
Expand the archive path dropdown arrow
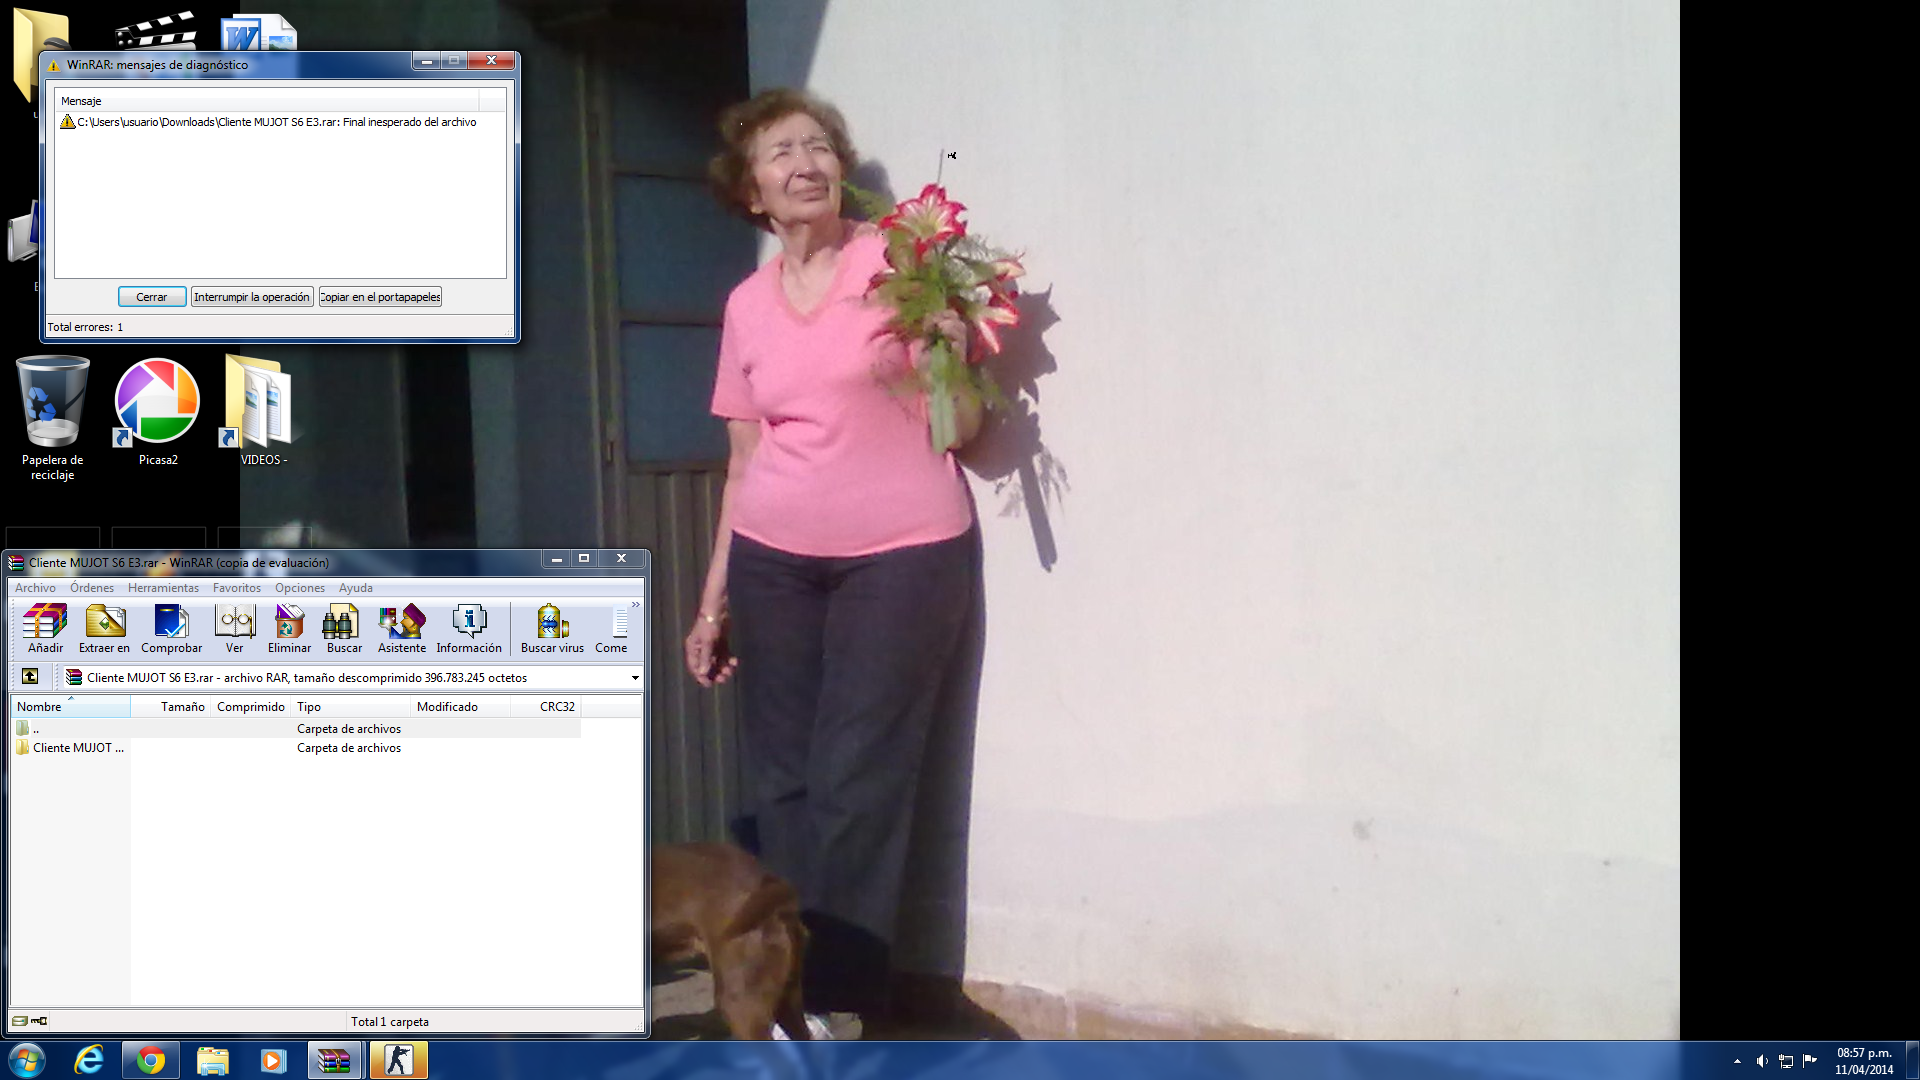pyautogui.click(x=634, y=678)
